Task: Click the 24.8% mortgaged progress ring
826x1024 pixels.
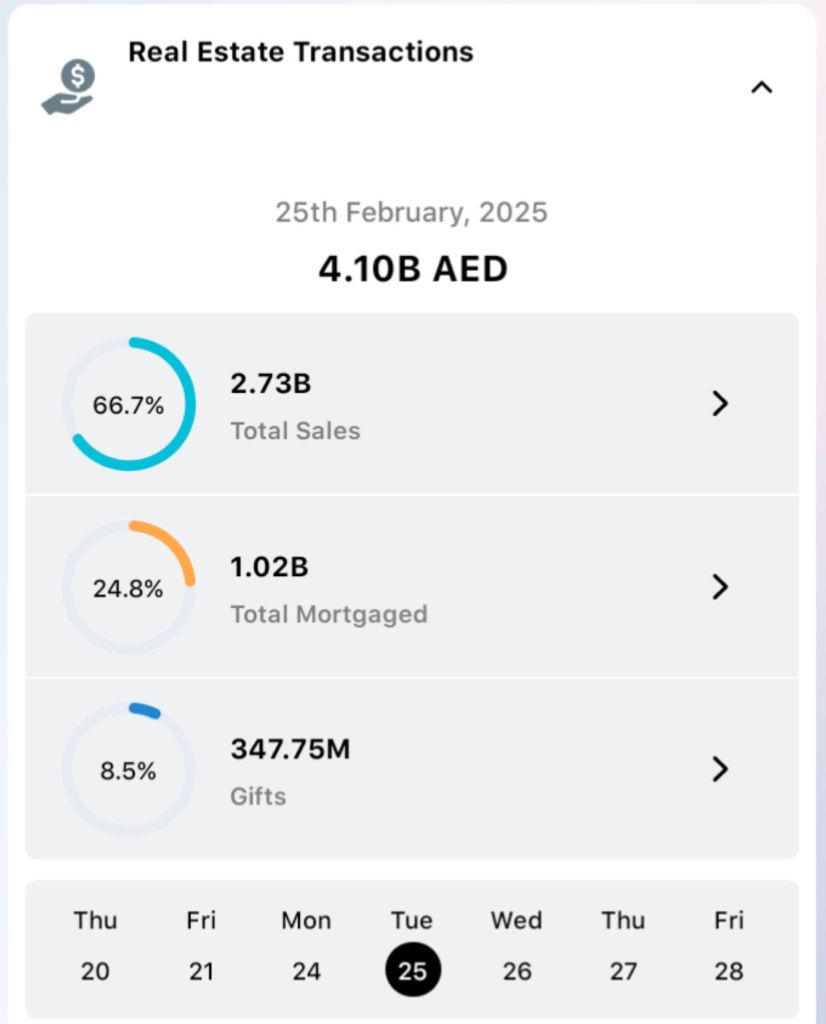Action: click(x=129, y=588)
